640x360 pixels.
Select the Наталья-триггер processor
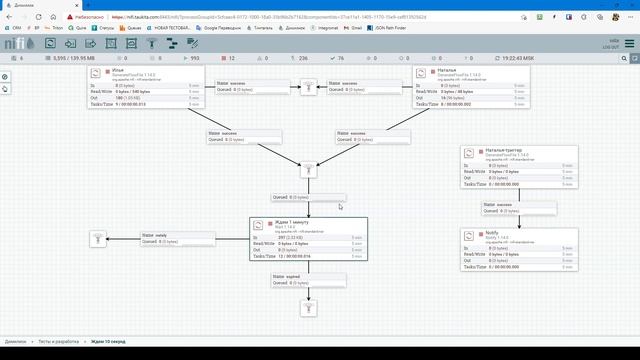coord(519,167)
